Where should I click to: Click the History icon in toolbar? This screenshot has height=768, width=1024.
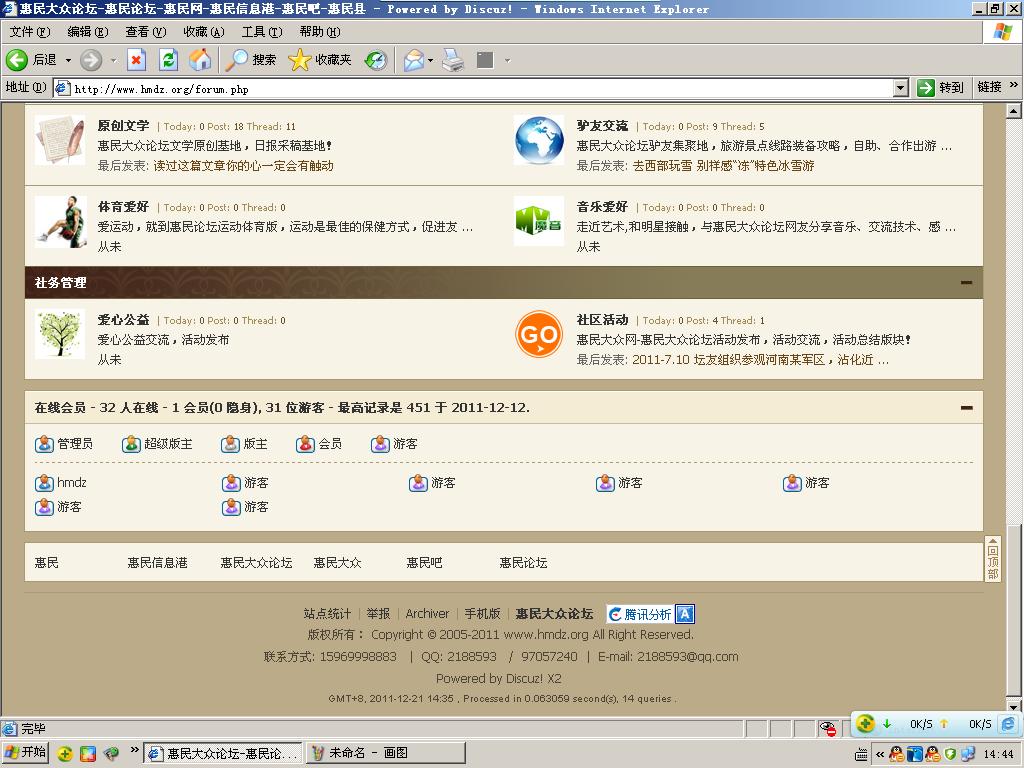(x=376, y=60)
